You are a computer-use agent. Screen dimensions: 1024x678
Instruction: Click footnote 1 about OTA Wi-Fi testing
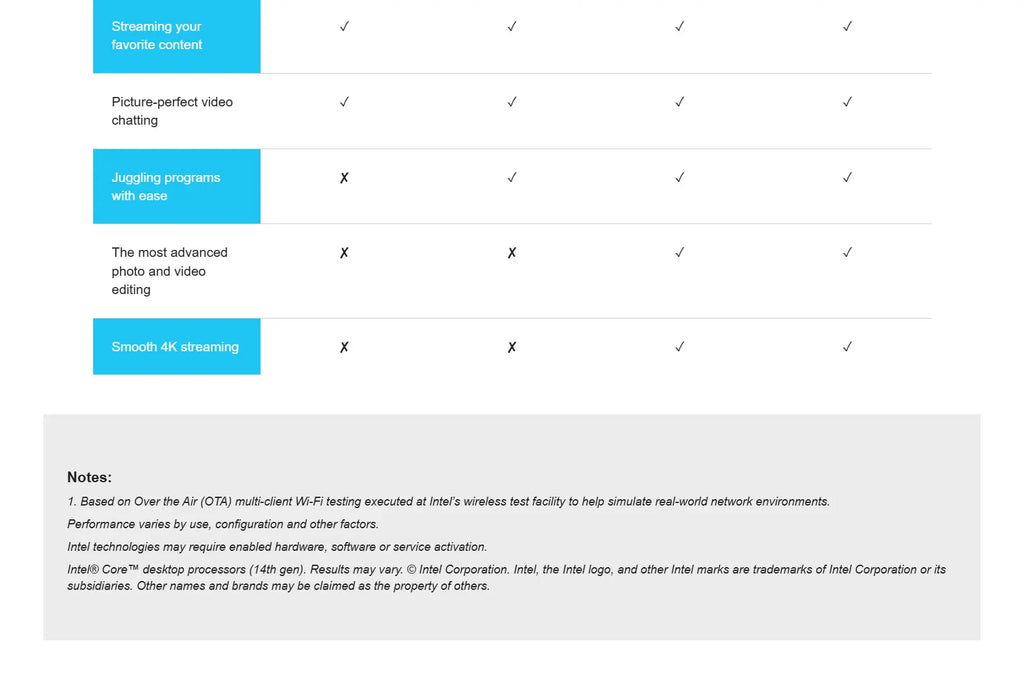pos(448,502)
